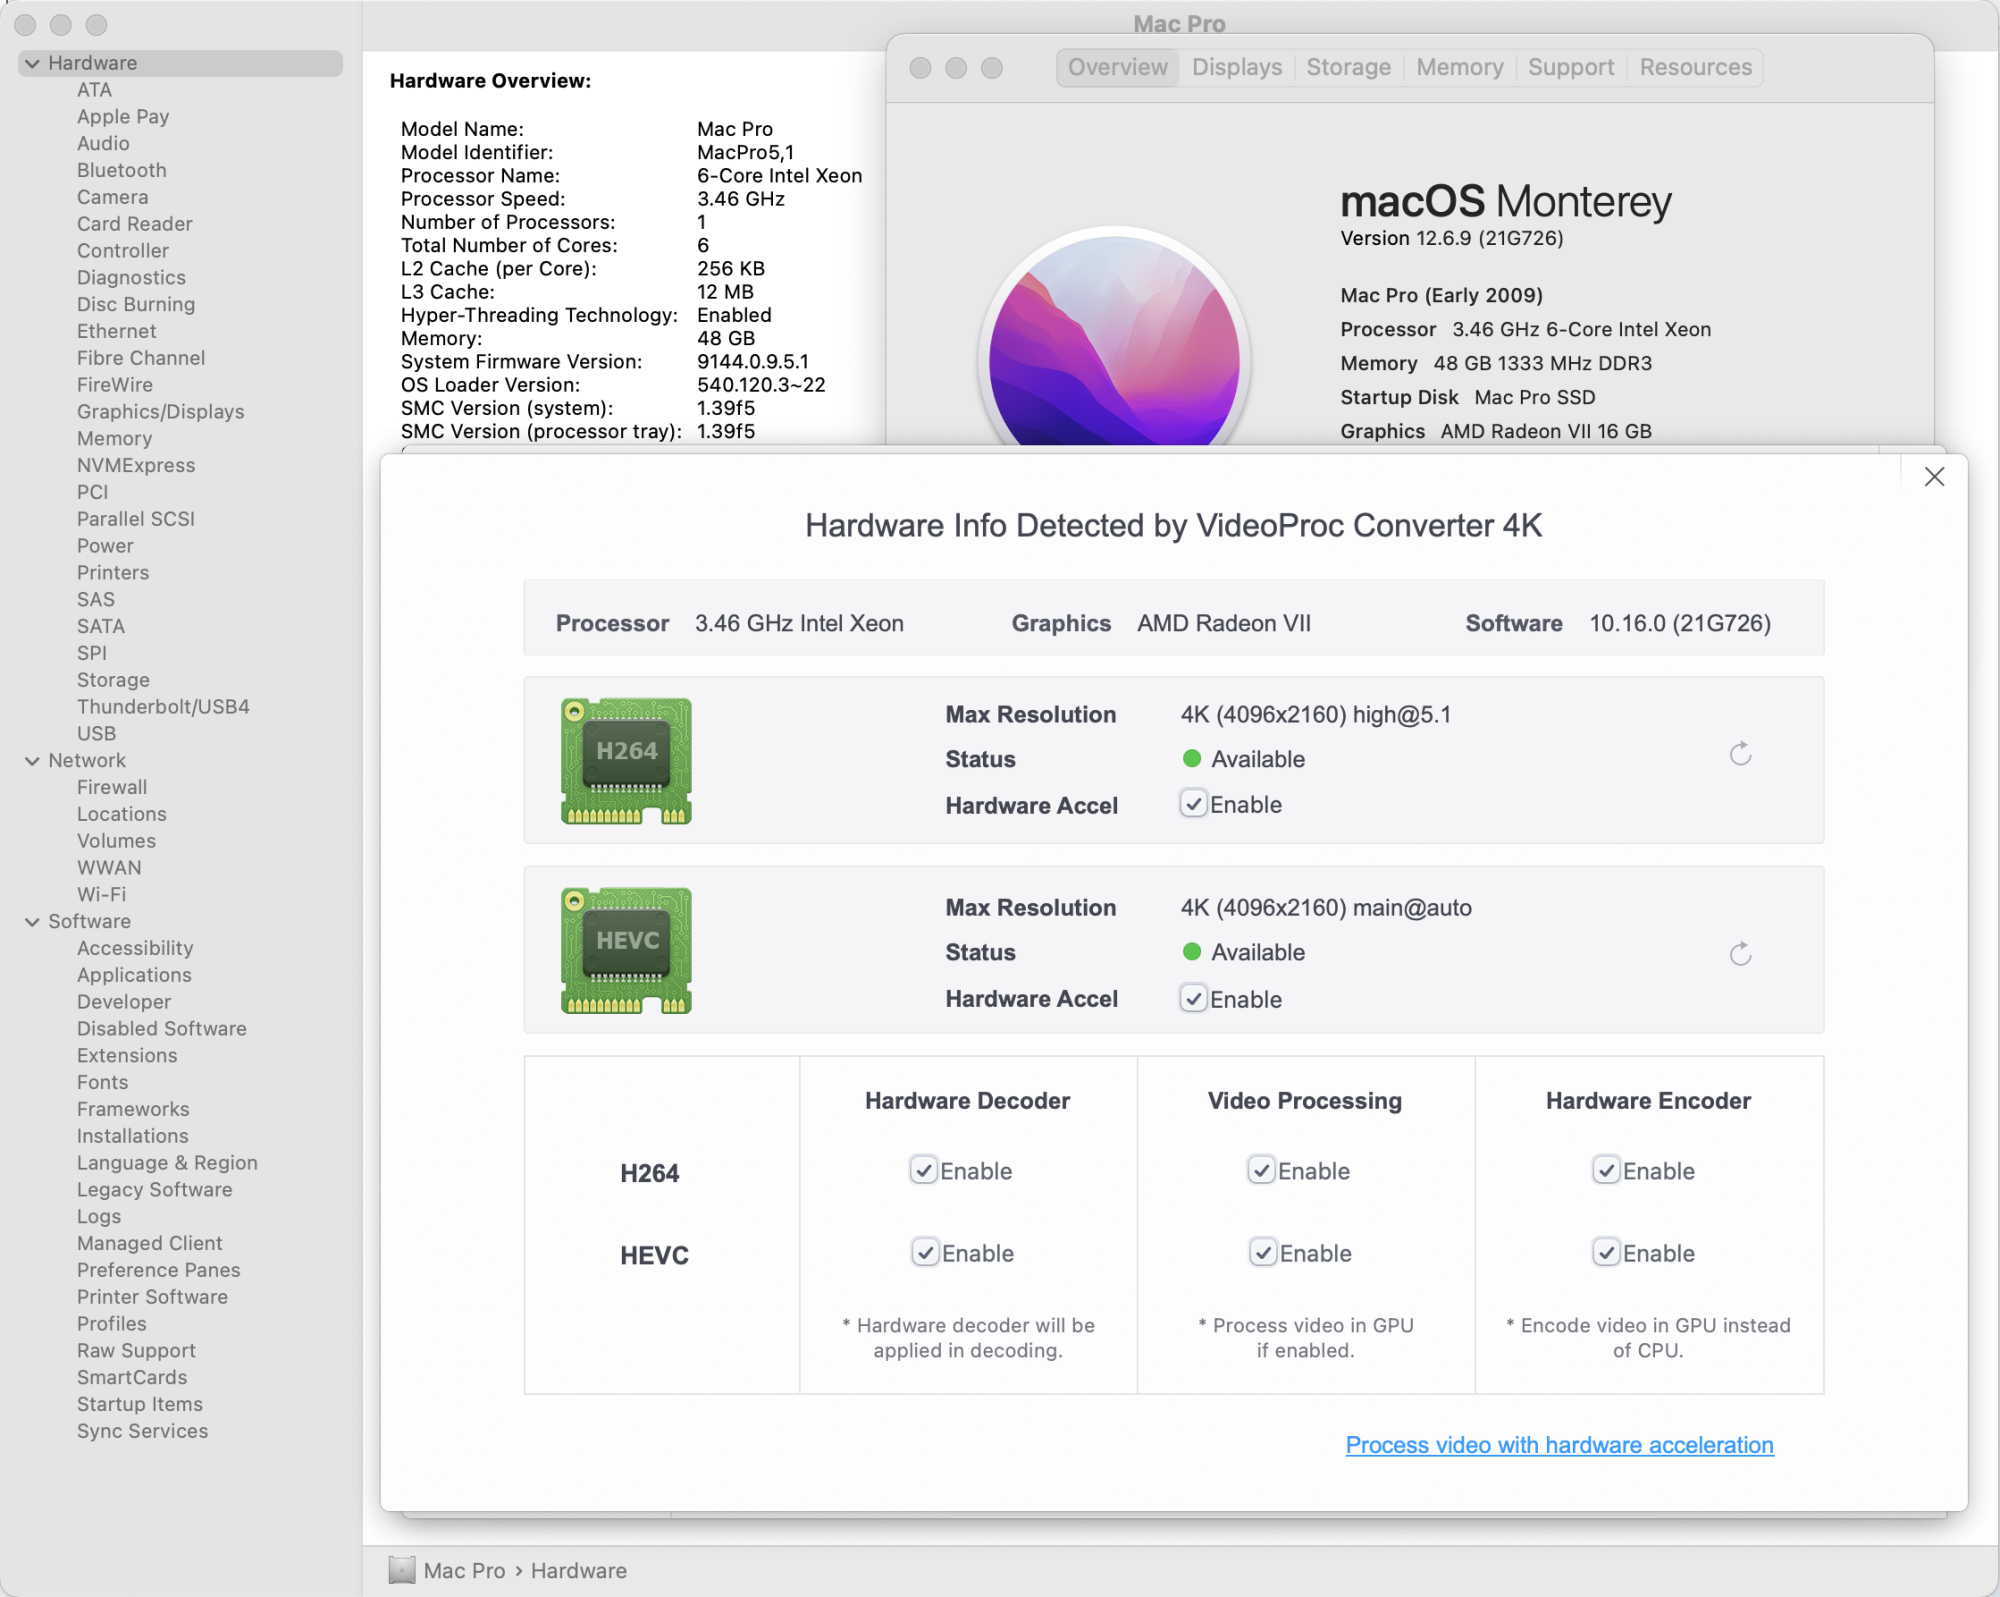Refresh the H264 hardware status

pos(1740,754)
